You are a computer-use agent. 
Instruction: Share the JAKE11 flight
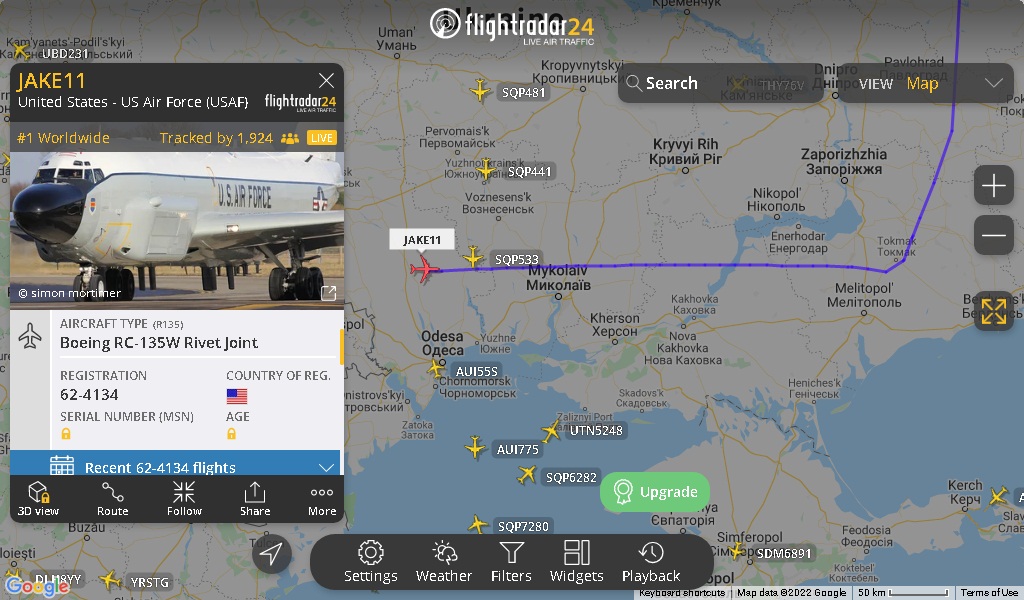(255, 498)
